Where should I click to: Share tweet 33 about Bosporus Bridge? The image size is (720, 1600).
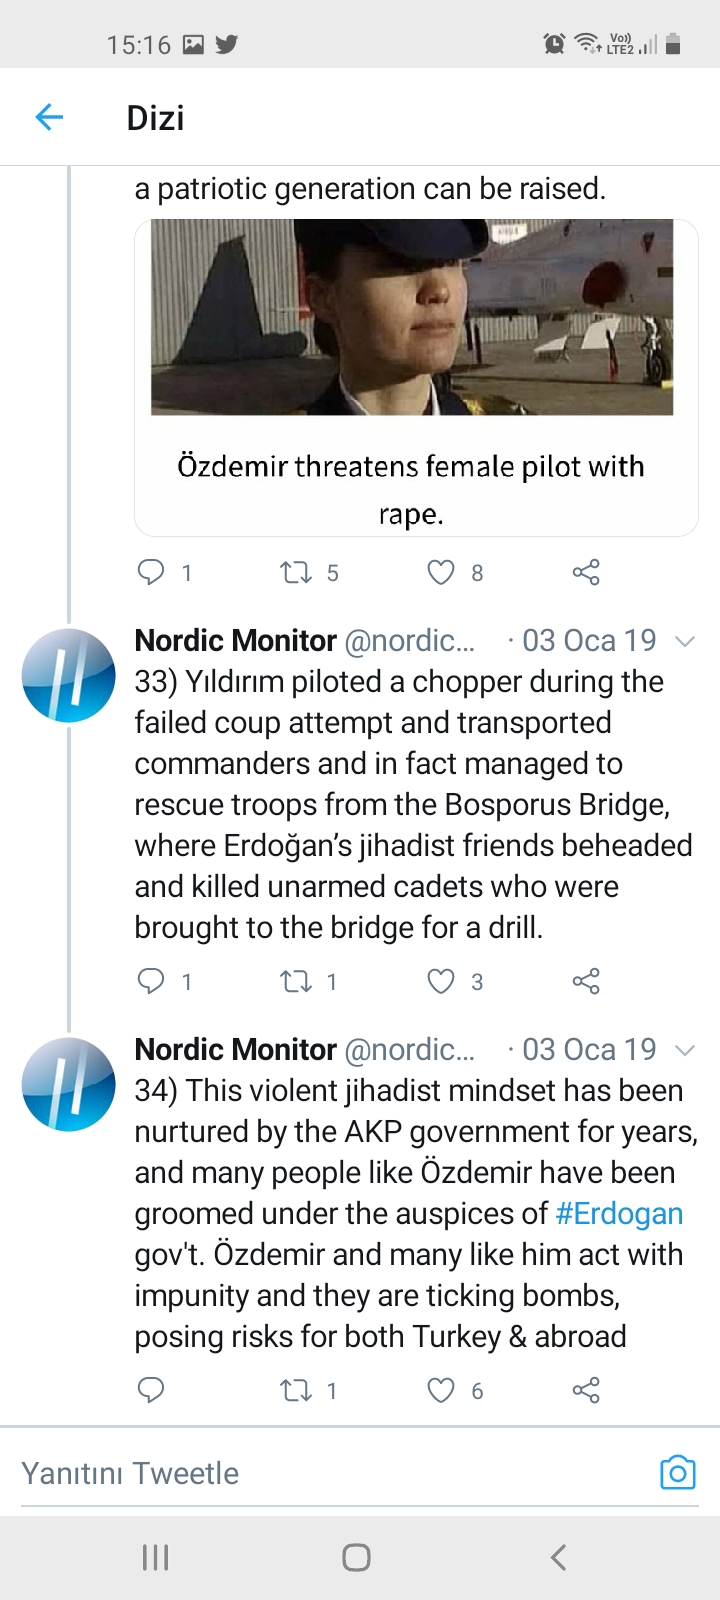pos(586,981)
